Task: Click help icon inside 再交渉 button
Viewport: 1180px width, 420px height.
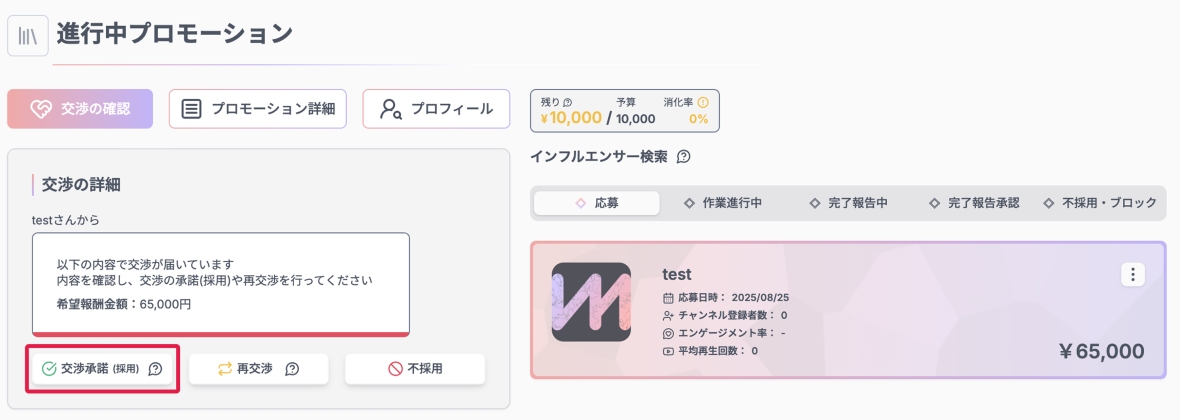Action: point(292,369)
